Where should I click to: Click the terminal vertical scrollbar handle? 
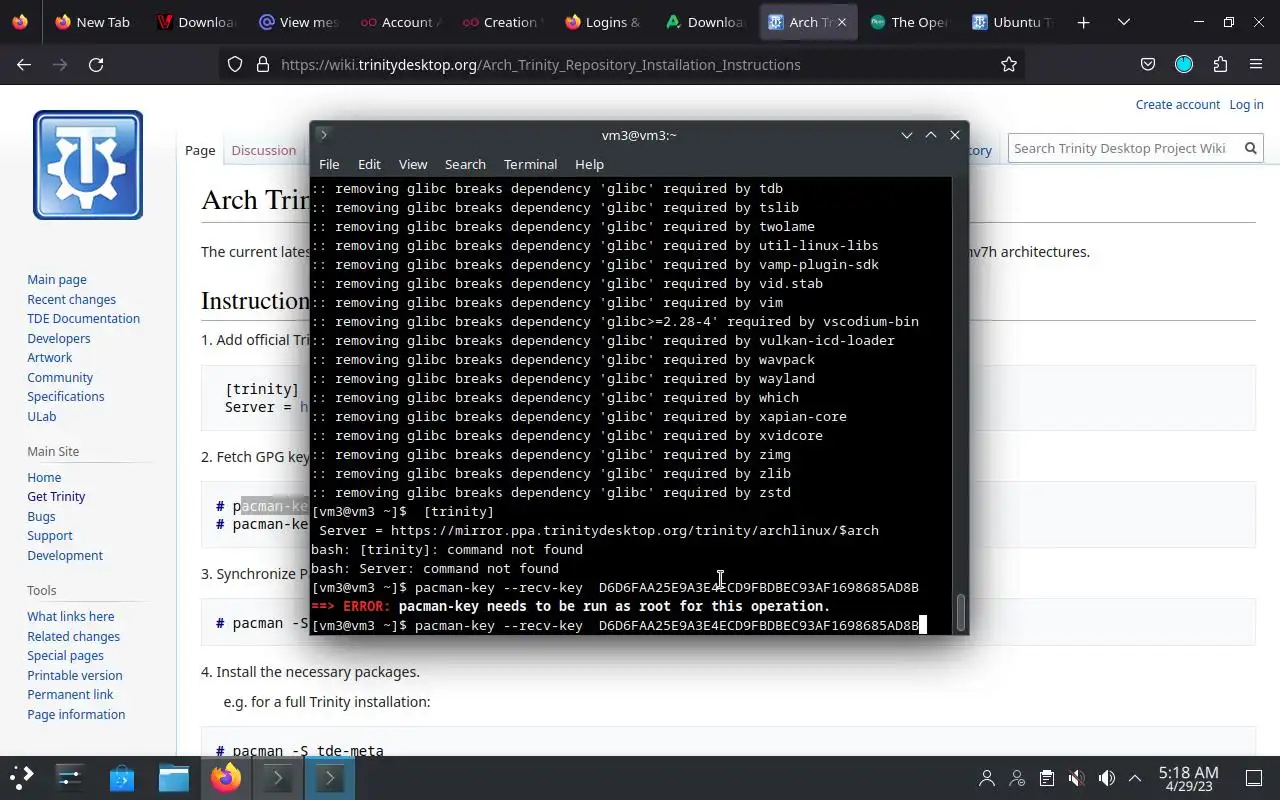pyautogui.click(x=961, y=612)
